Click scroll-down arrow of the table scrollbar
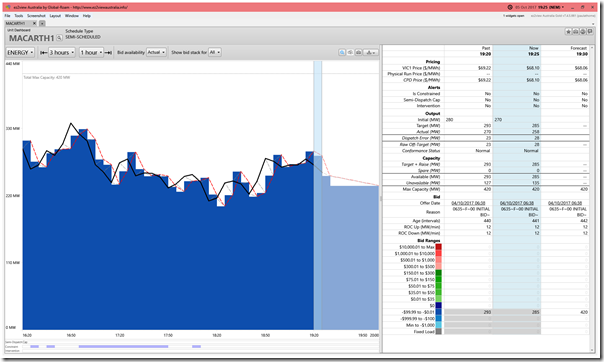Screen dimensions: 604x362 pyautogui.click(x=592, y=350)
